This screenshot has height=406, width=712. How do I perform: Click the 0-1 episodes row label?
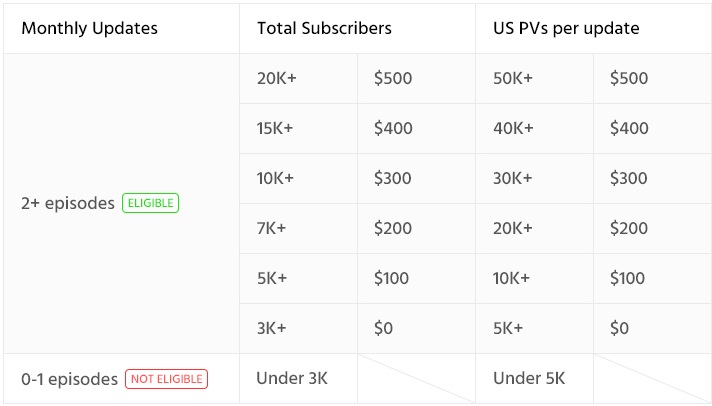pos(69,379)
